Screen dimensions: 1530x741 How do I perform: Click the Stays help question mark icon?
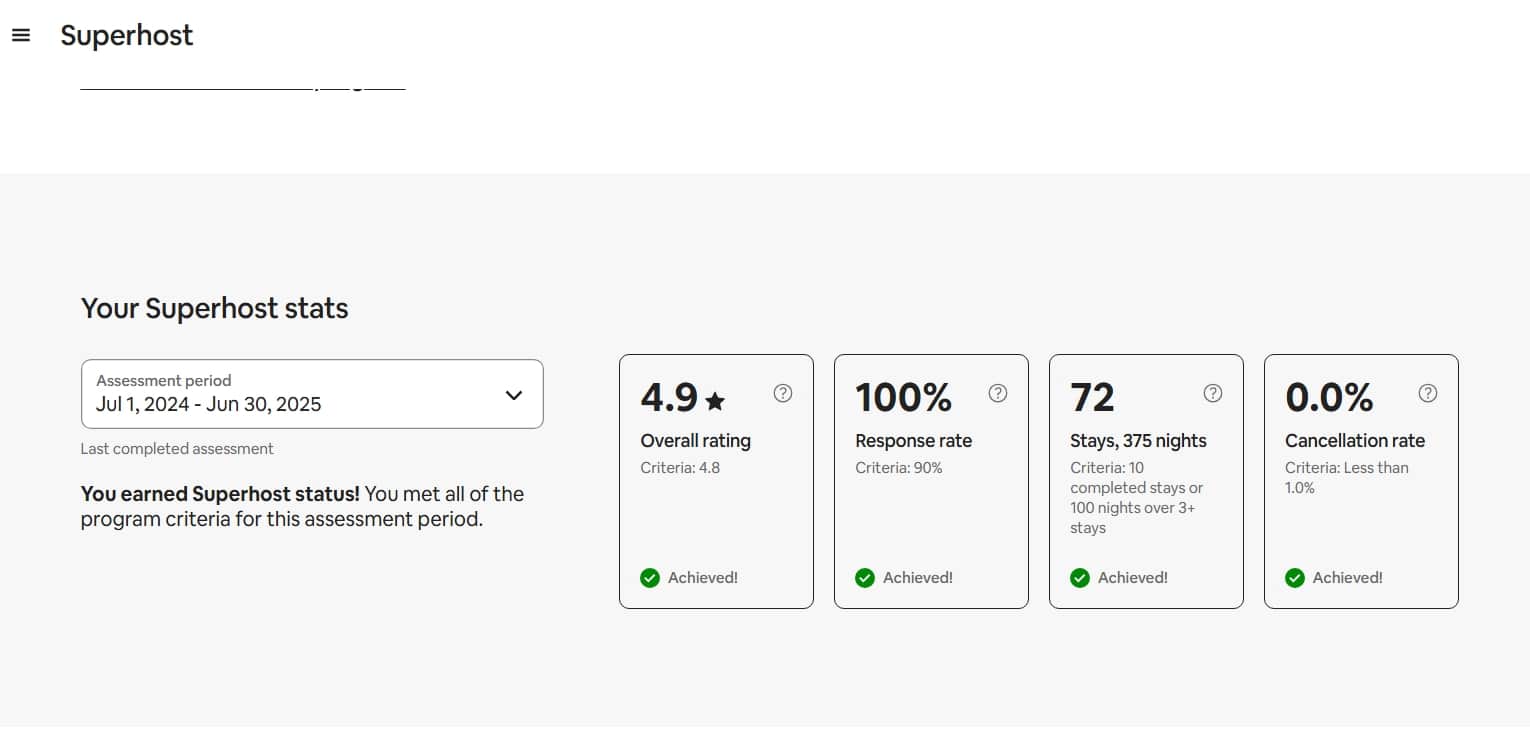coord(1213,393)
